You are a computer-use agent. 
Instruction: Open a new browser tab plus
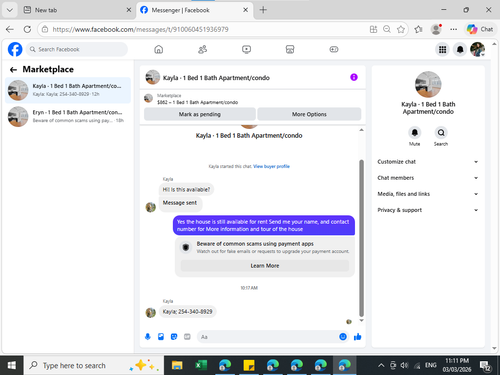(x=263, y=10)
